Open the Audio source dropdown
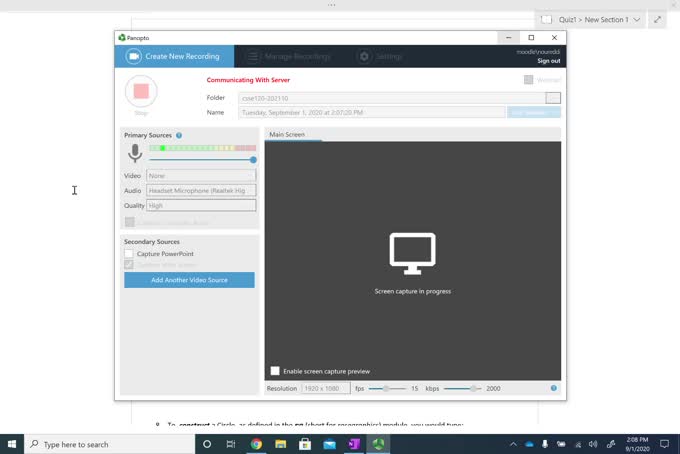This screenshot has width=680, height=454. [201, 190]
